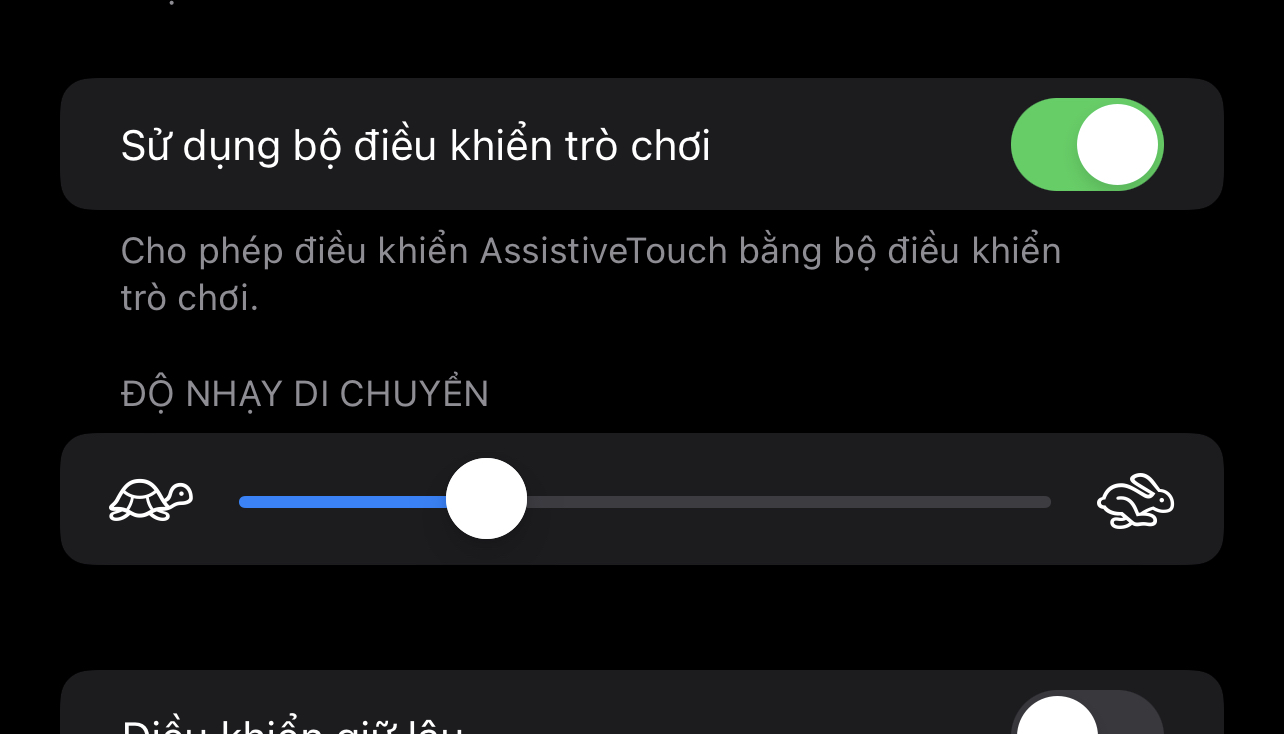Click the white knob of the bottom gray switch
Screen dimensions: 1284x734
(1058, 715)
